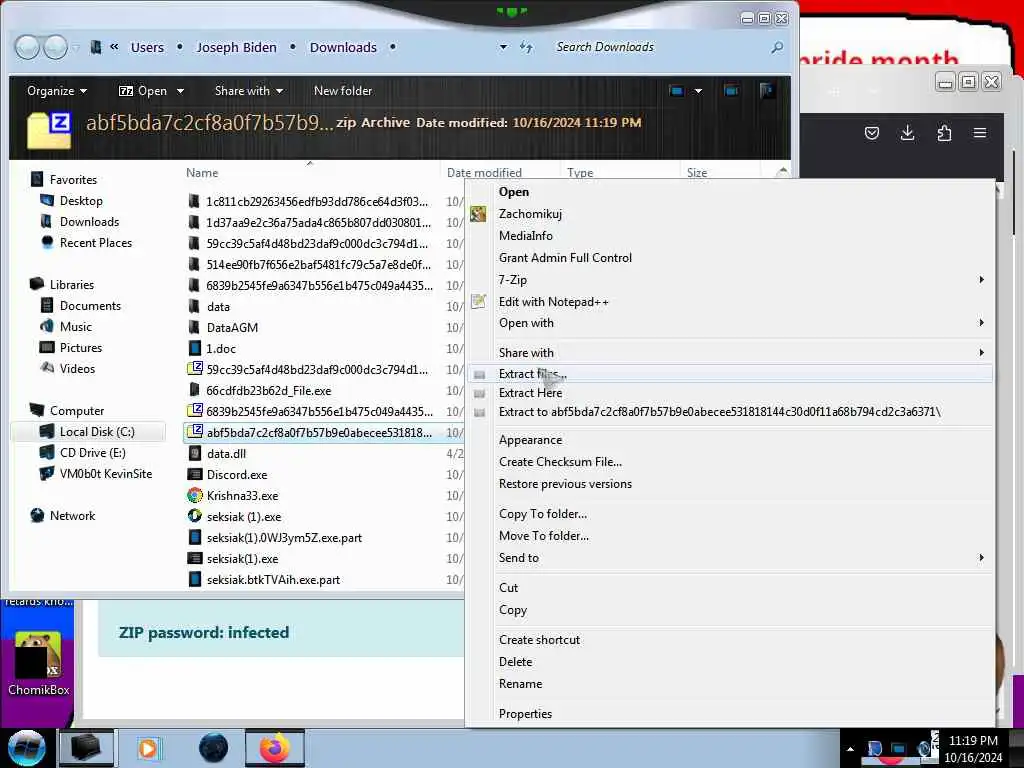Expand the Open button dropdown arrow
The image size is (1024, 768).
click(180, 91)
